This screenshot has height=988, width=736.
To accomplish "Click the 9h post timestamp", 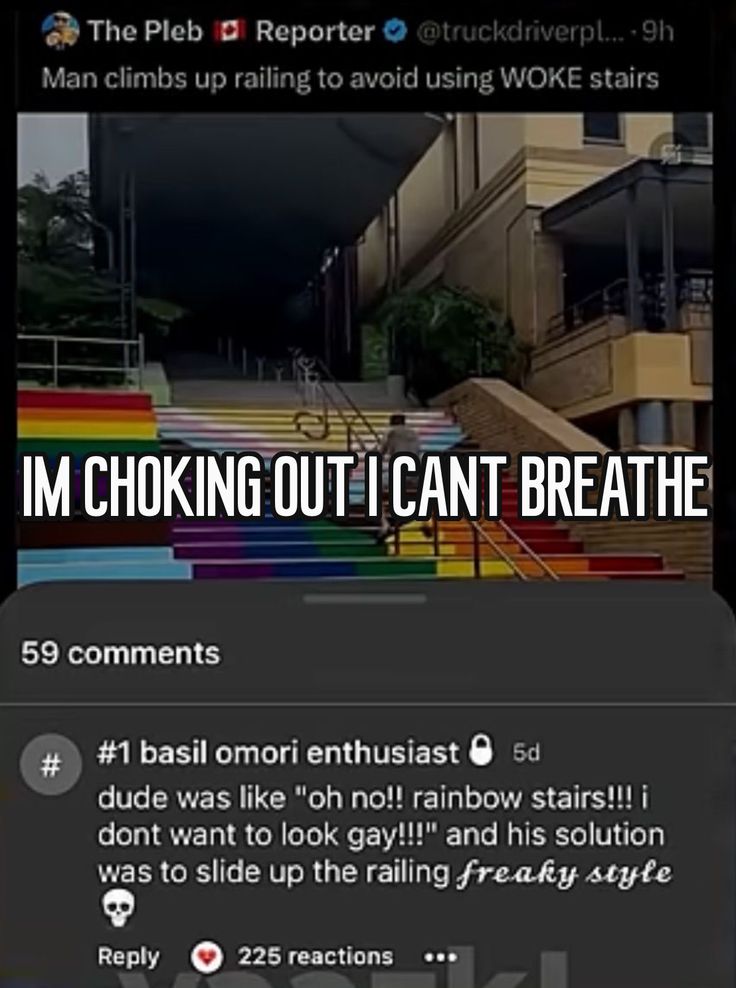I will click(x=658, y=32).
